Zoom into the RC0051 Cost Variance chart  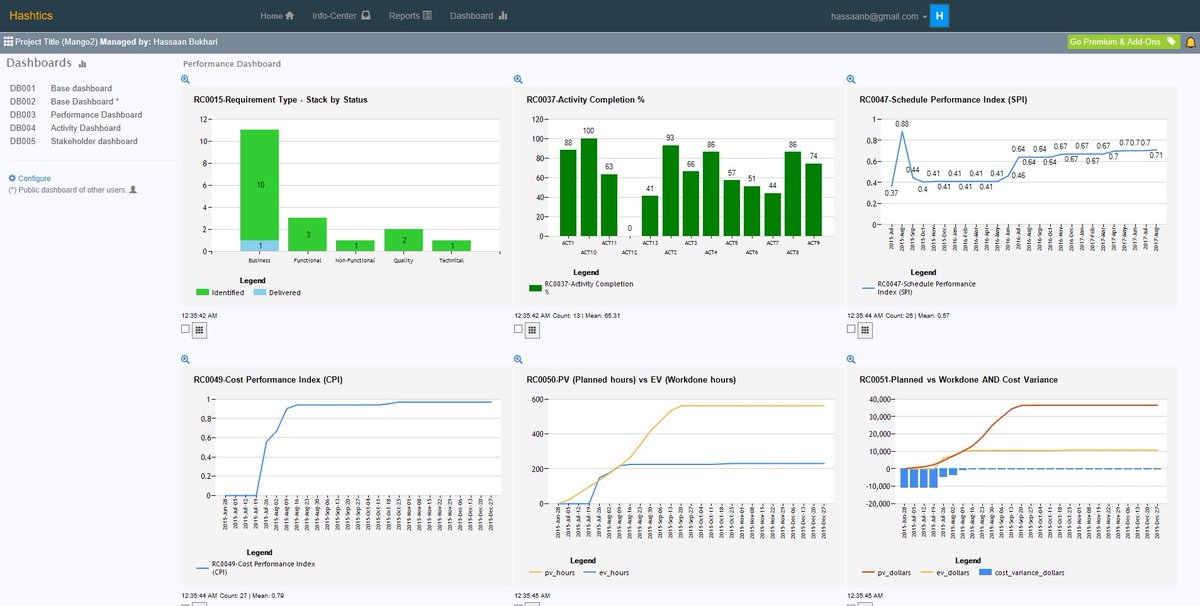point(851,360)
